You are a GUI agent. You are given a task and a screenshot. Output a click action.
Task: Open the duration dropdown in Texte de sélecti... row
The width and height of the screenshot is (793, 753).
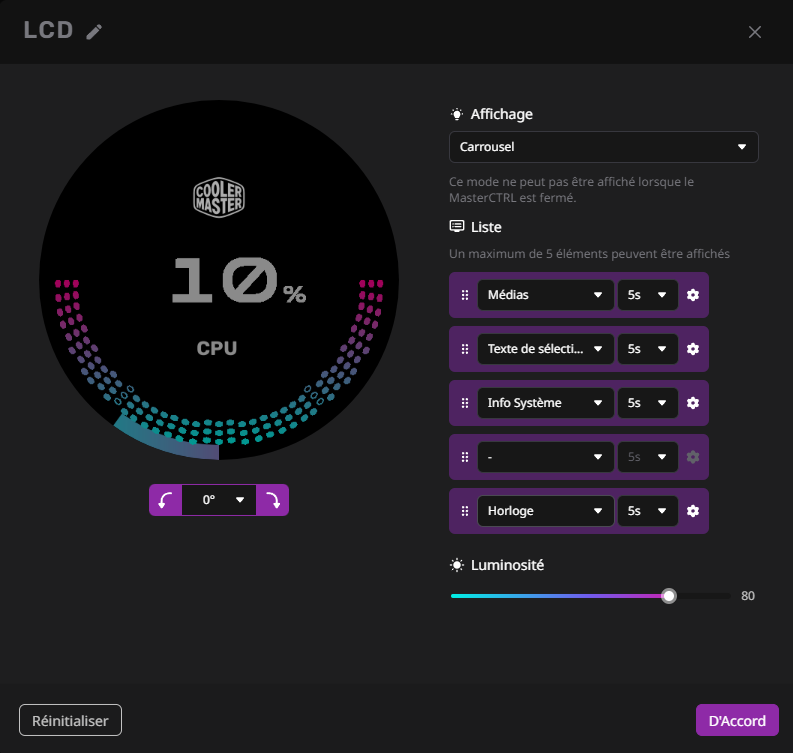pyautogui.click(x=647, y=349)
